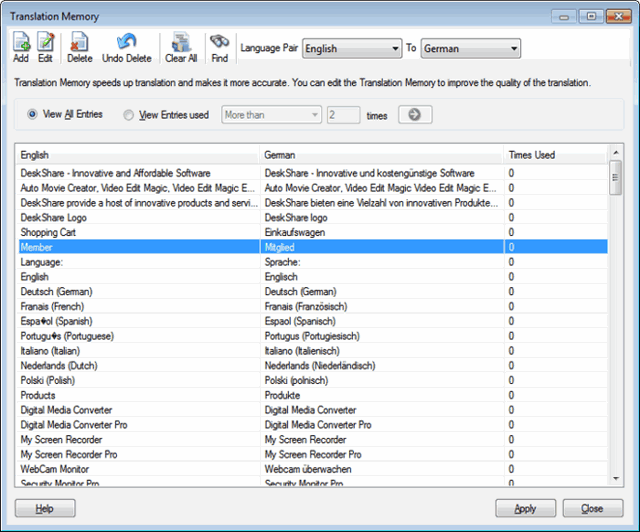640x532 pixels.
Task: Select the 'Polski (Polish)' entry
Action: pos(48,380)
